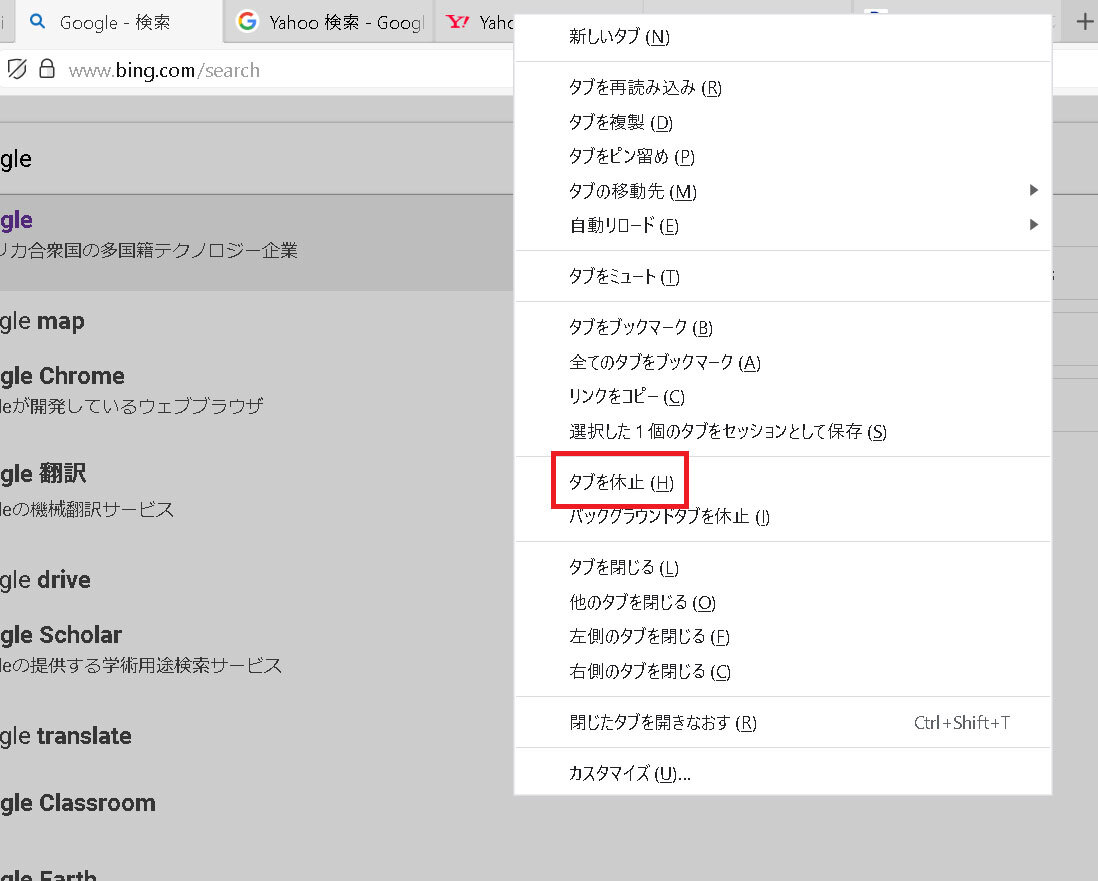Choose タブを再読み込み menu item
The height and width of the screenshot is (881, 1098).
pyautogui.click(x=645, y=88)
